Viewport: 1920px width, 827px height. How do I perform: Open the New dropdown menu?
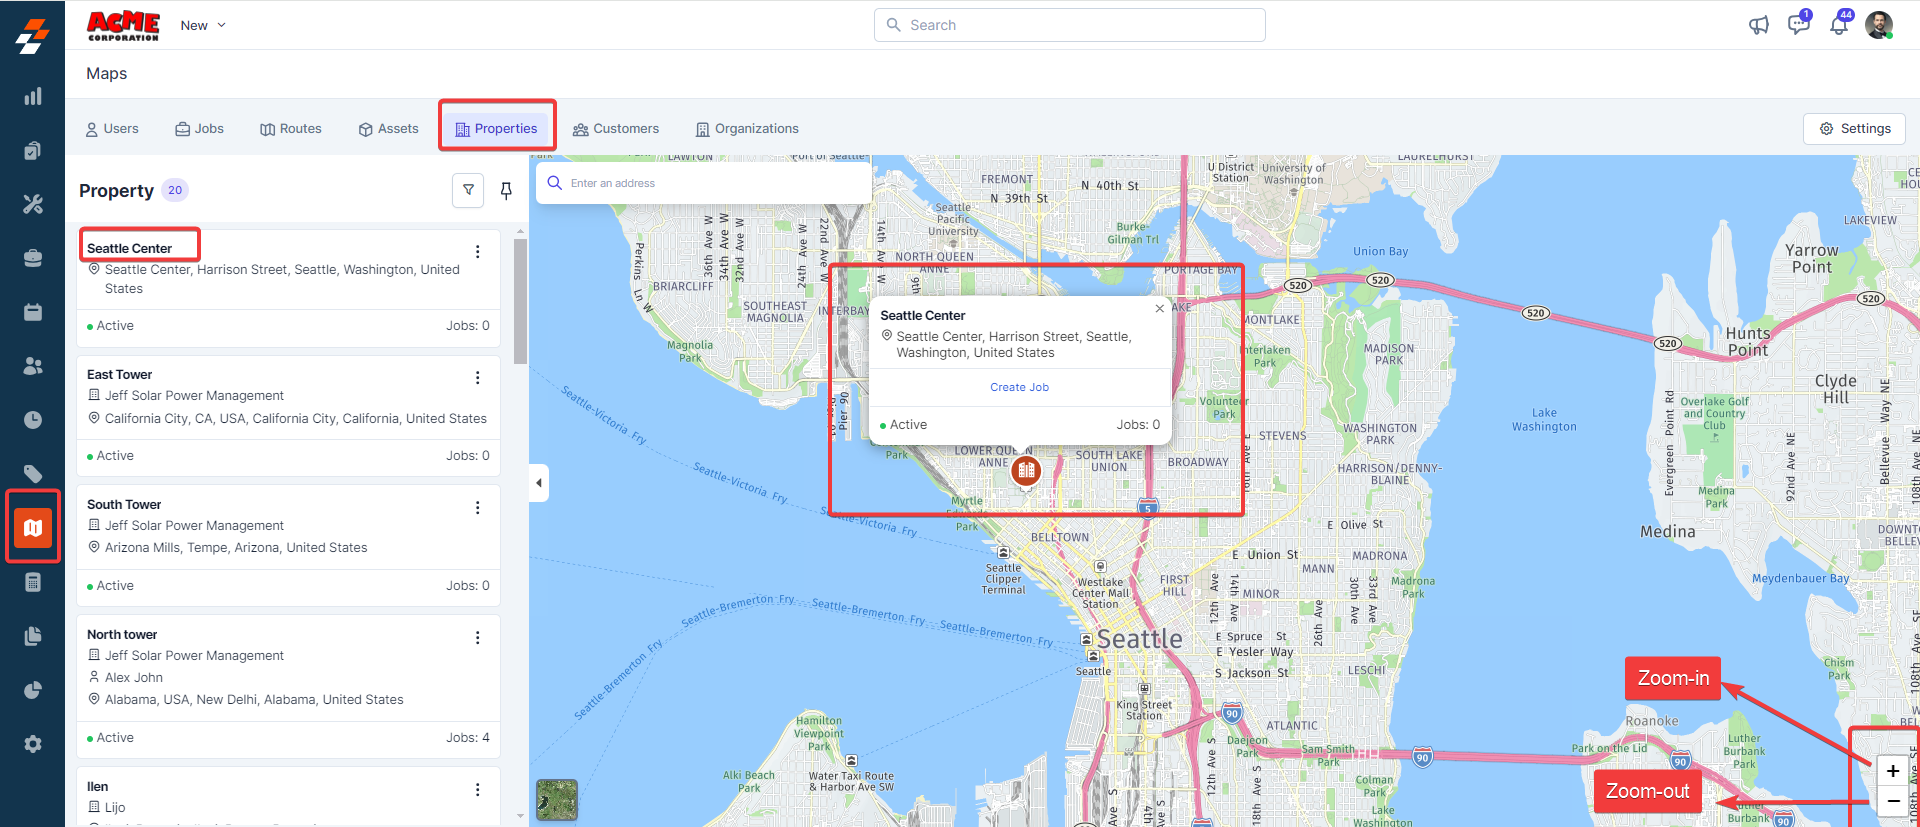point(203,25)
